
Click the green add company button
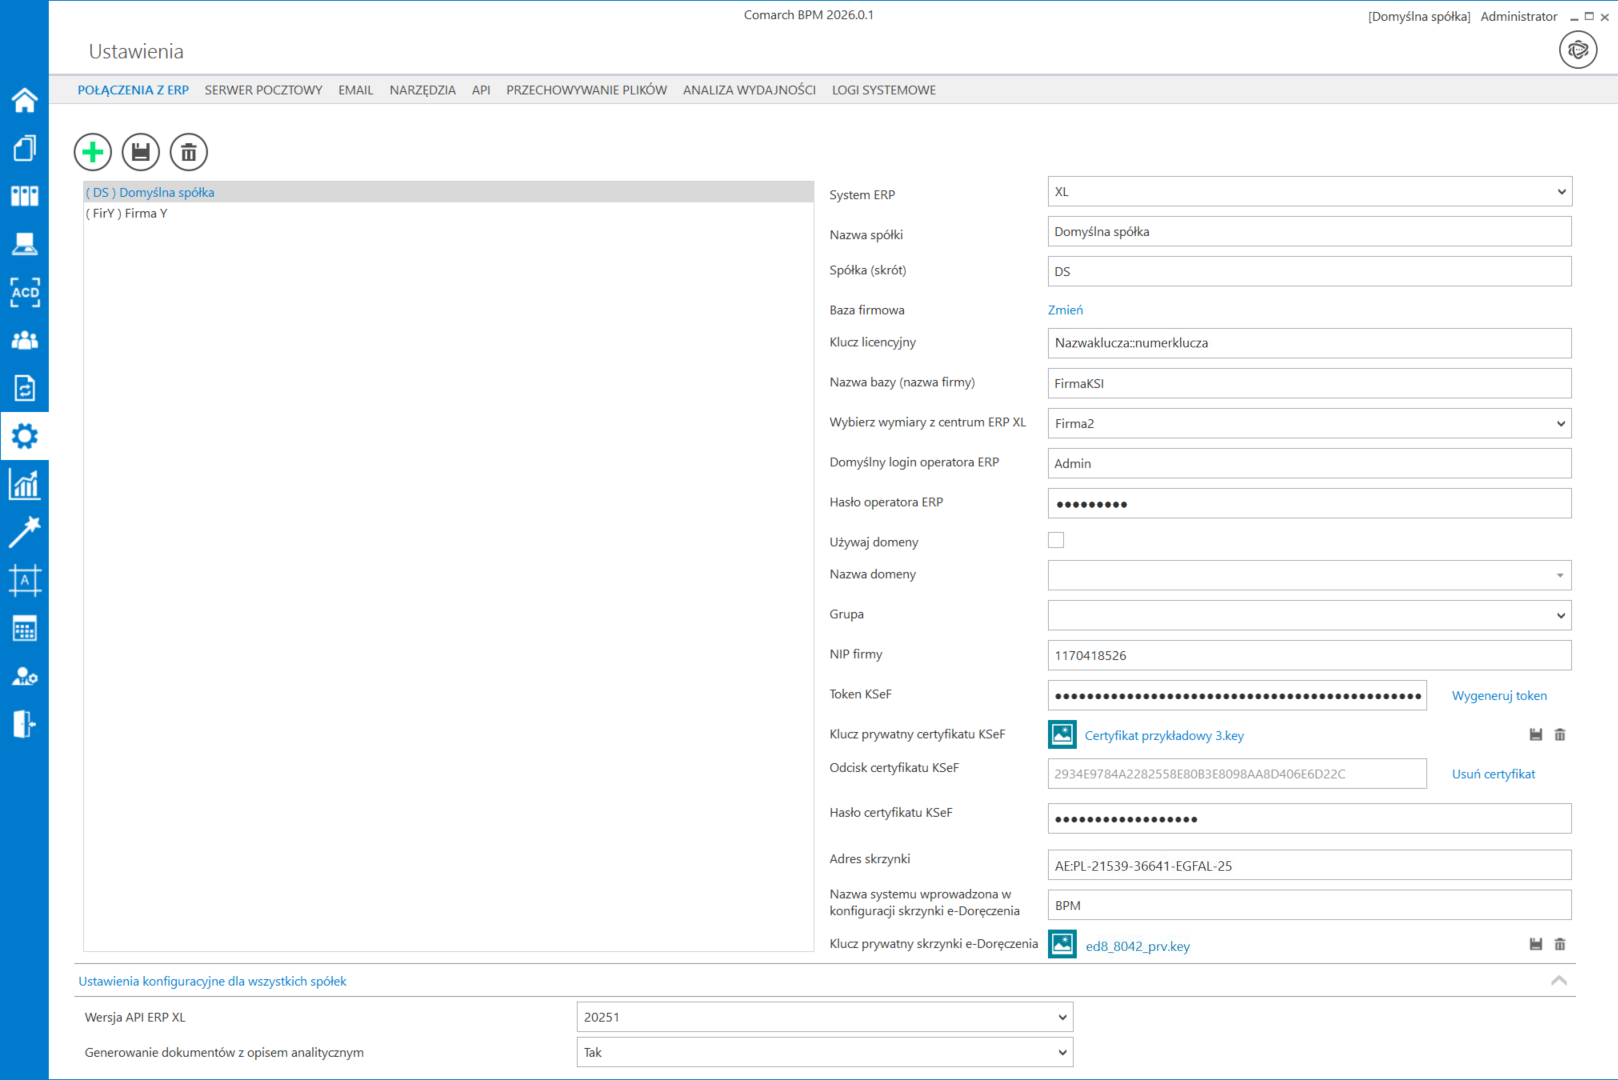tap(93, 152)
